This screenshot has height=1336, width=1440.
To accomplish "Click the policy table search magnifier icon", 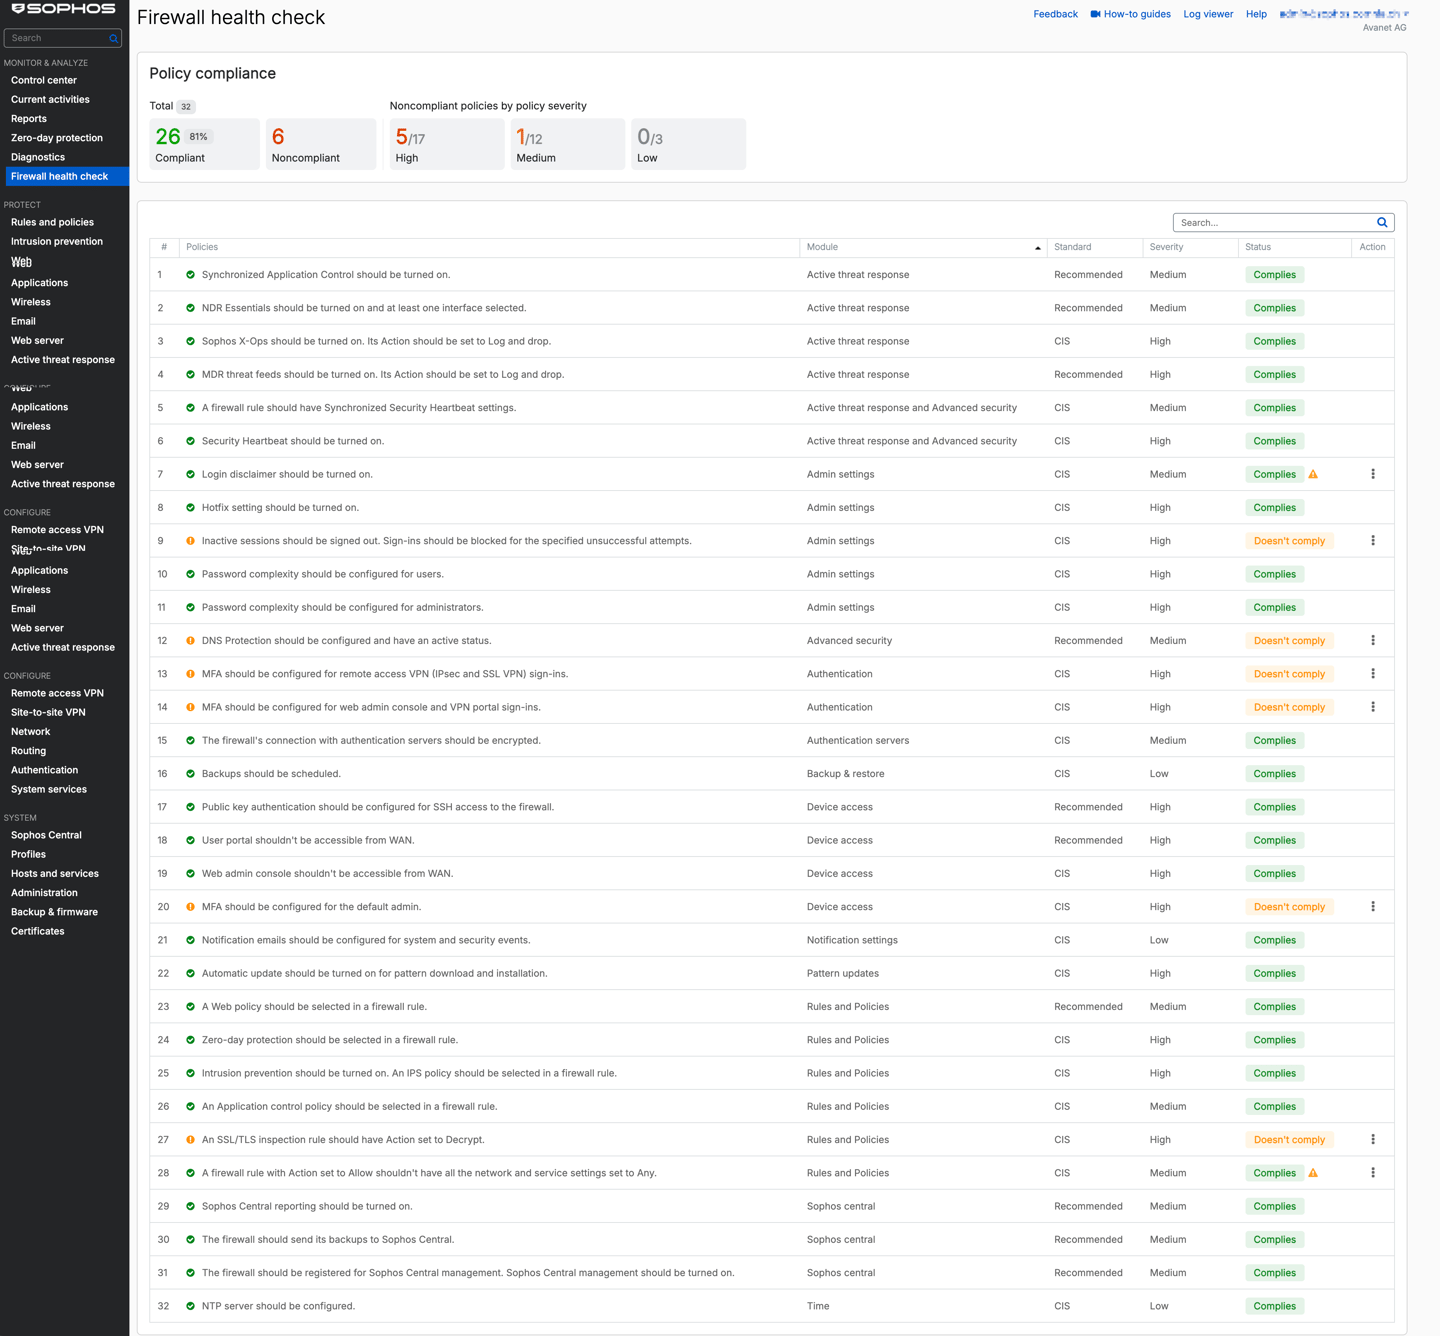I will (x=1382, y=222).
